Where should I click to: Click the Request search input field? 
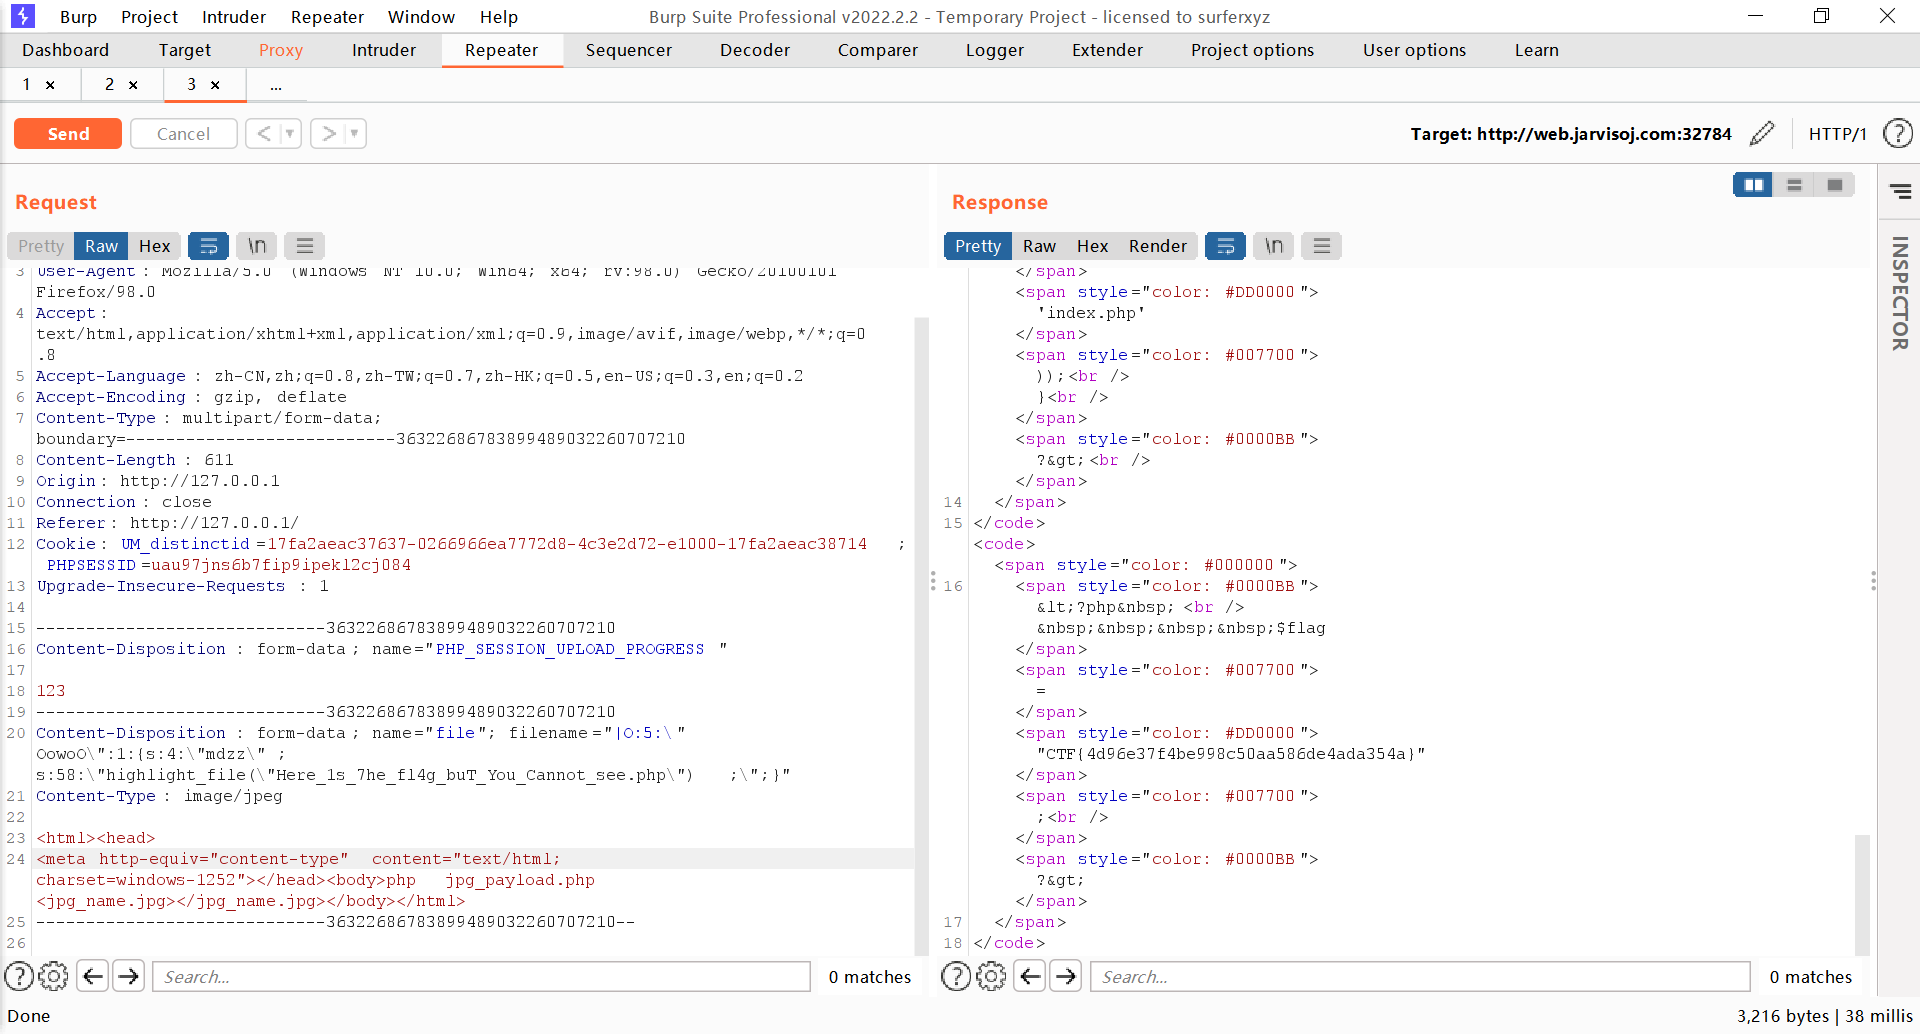(x=481, y=976)
